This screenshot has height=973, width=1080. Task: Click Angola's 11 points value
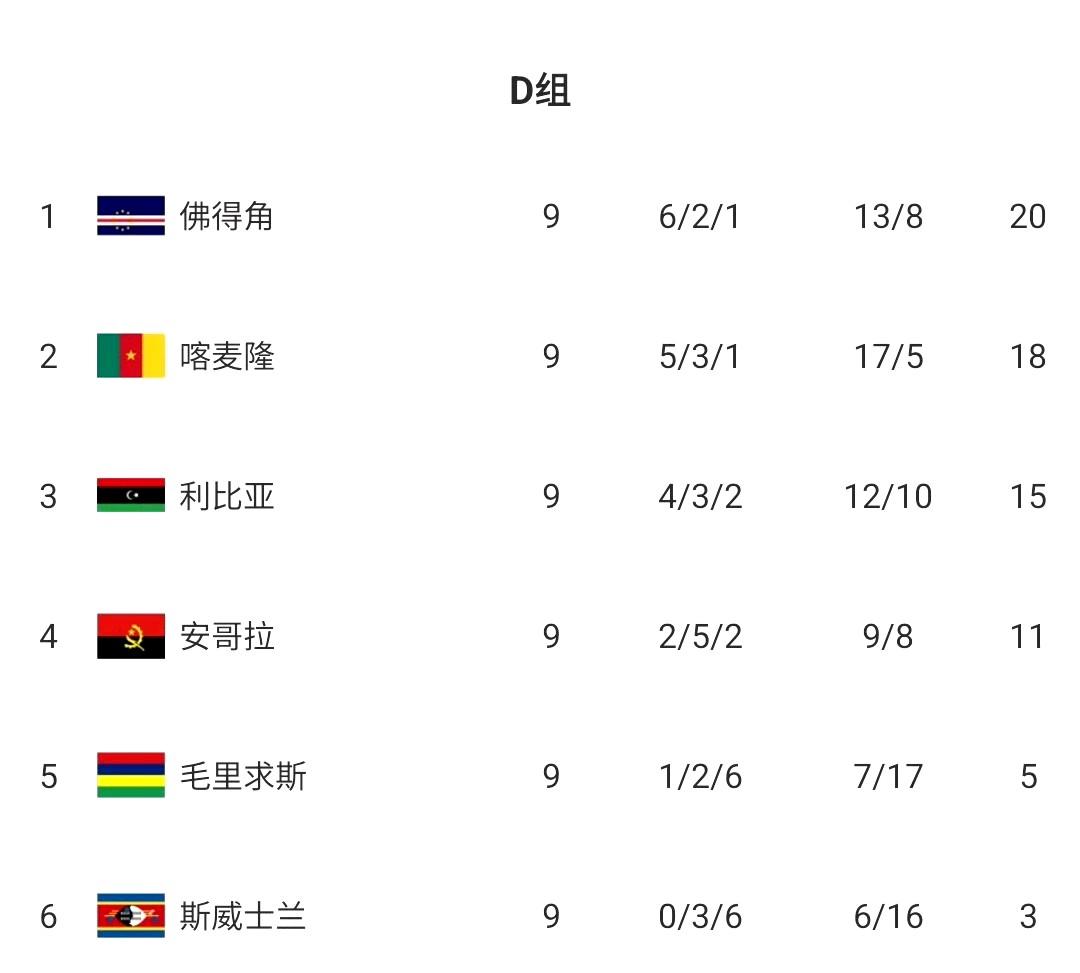point(1027,636)
